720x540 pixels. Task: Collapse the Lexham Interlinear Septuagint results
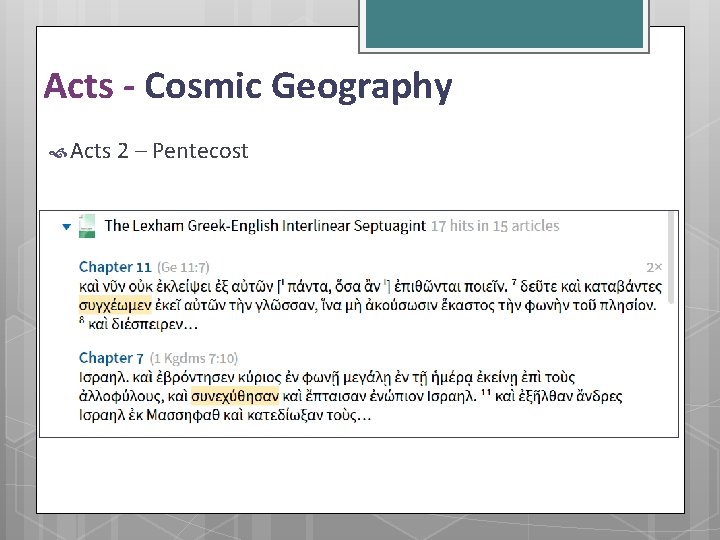(x=67, y=226)
